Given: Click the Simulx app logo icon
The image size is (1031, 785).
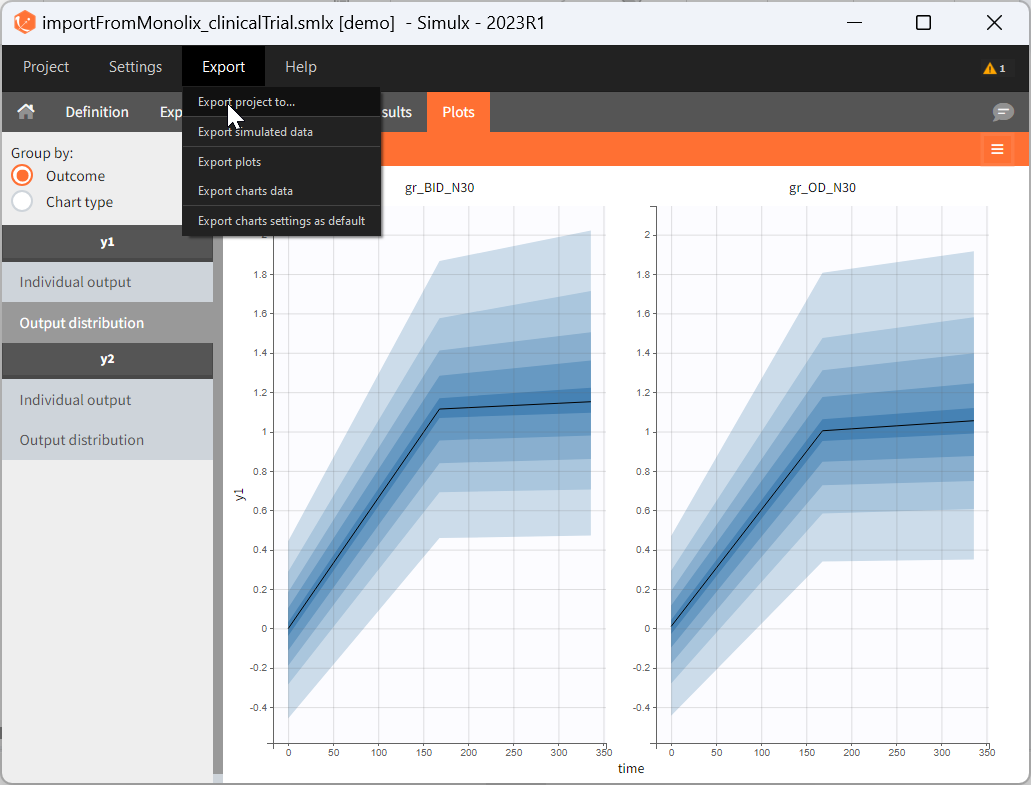Looking at the screenshot, I should tap(24, 22).
